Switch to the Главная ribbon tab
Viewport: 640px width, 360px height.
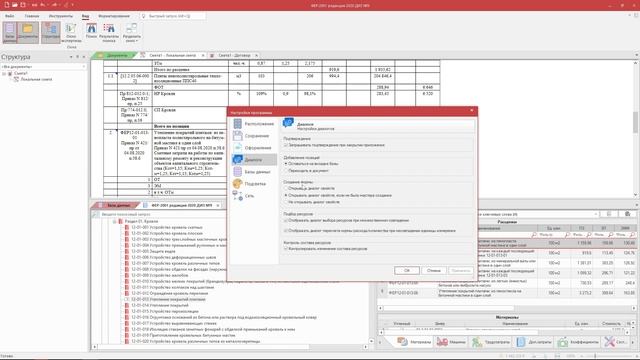[32, 16]
